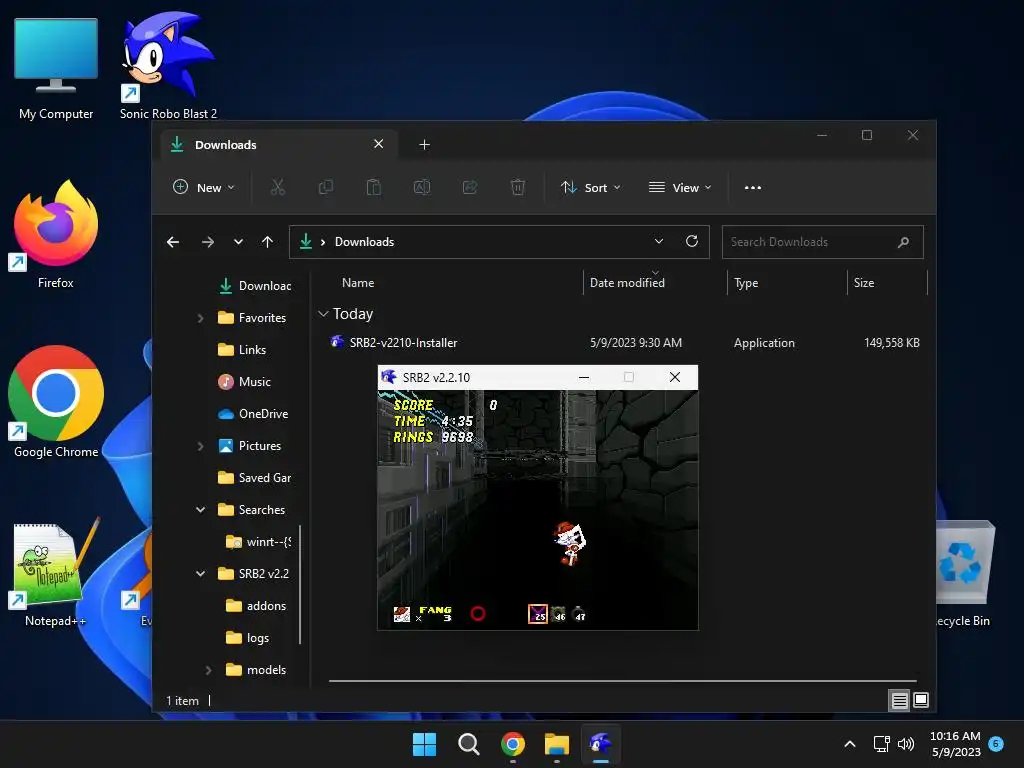Open addons folder in sidebar

click(x=256, y=606)
